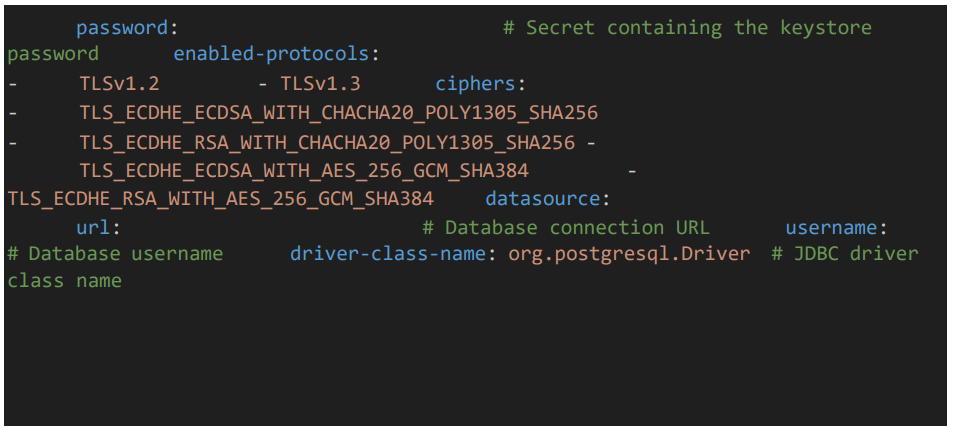The width and height of the screenshot is (953, 428).
Task: Select the TLSv1.2 value
Action: click(120, 83)
